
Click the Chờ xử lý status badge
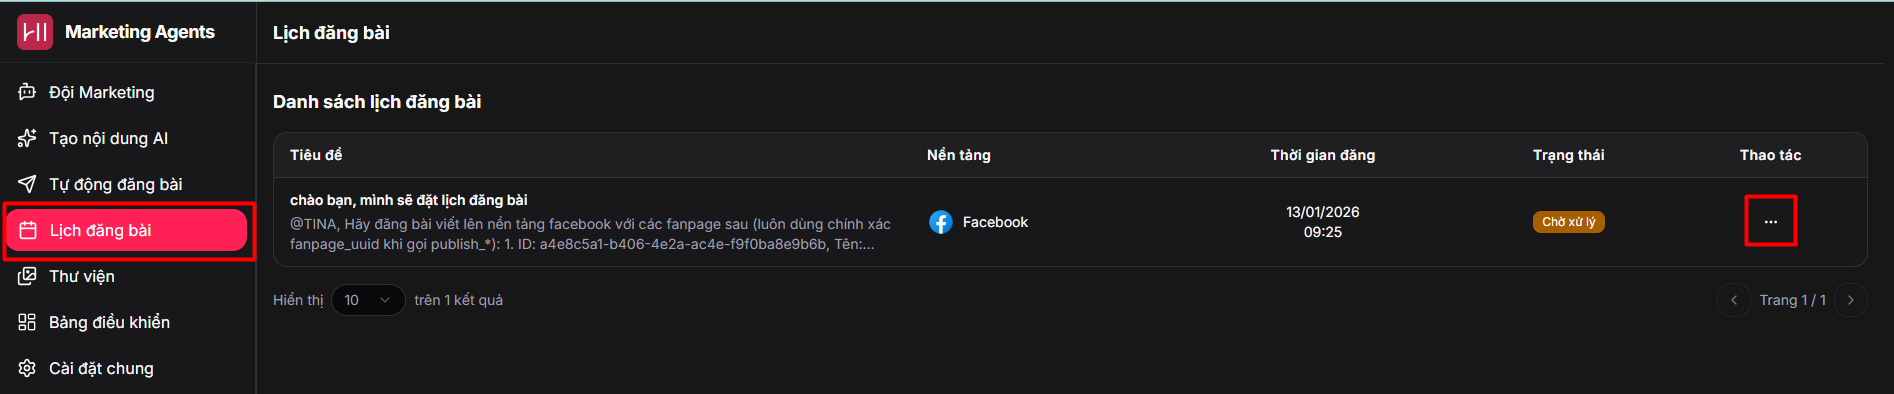click(1568, 222)
